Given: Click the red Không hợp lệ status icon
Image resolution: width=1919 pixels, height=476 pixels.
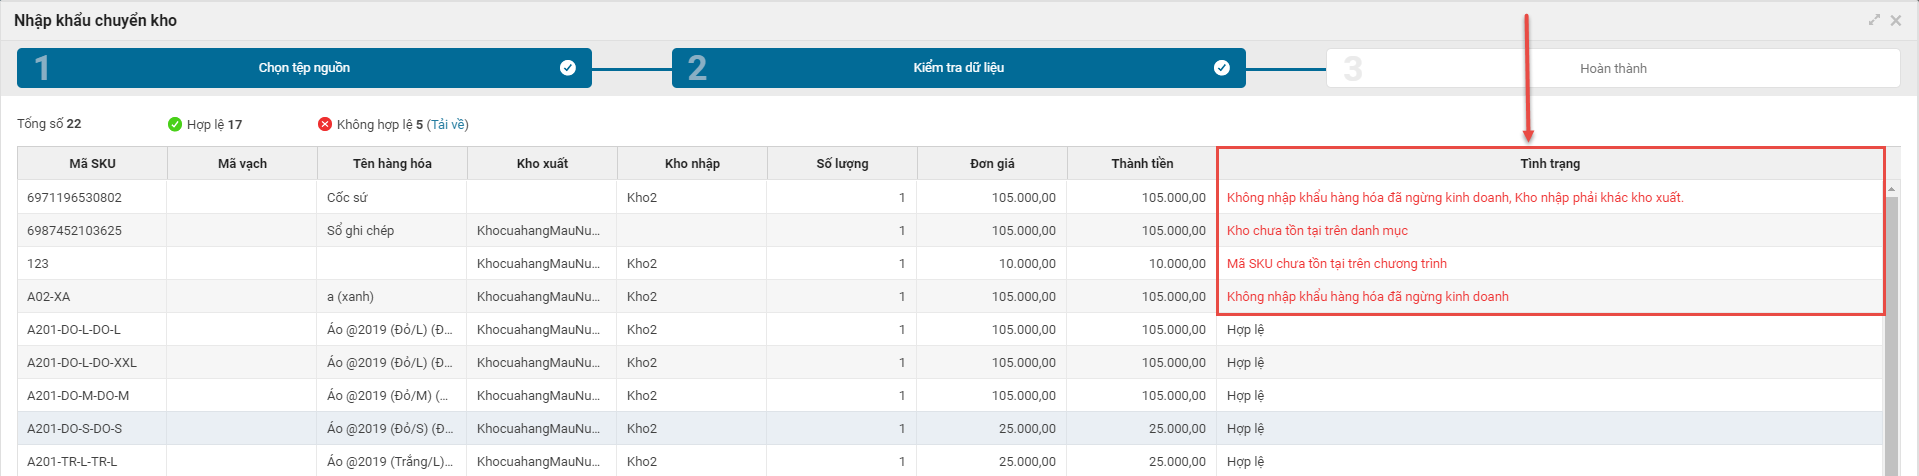Looking at the screenshot, I should click(x=325, y=124).
